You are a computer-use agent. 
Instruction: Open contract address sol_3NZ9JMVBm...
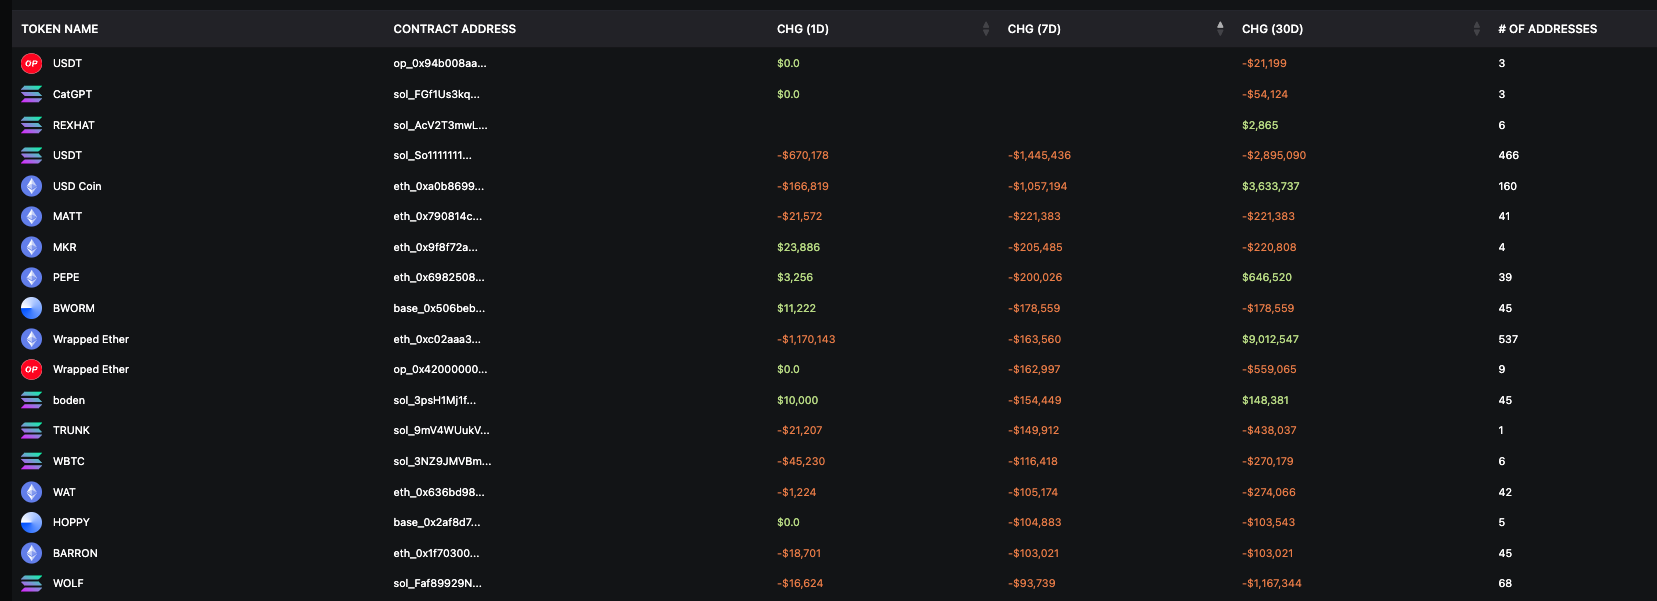coord(442,461)
